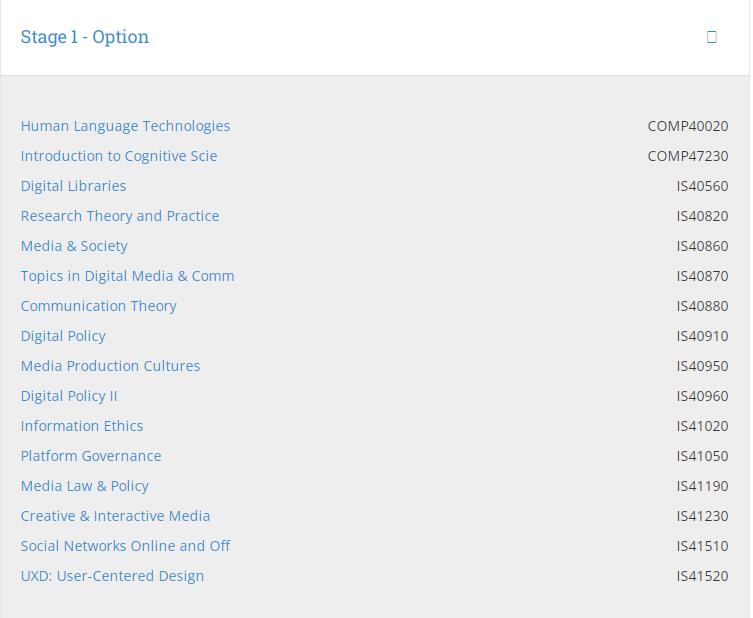Click module code IS41520
This screenshot has width=753, height=618.
(702, 576)
